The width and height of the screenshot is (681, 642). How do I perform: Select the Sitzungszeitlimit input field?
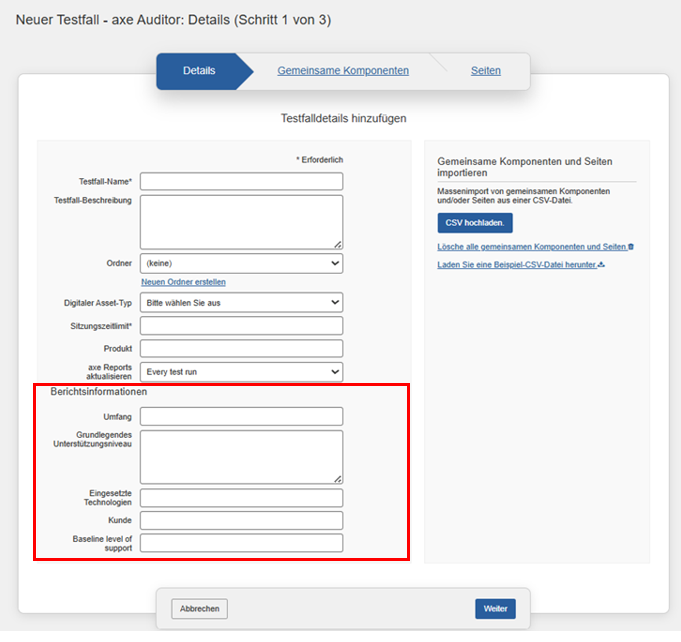[x=241, y=326]
